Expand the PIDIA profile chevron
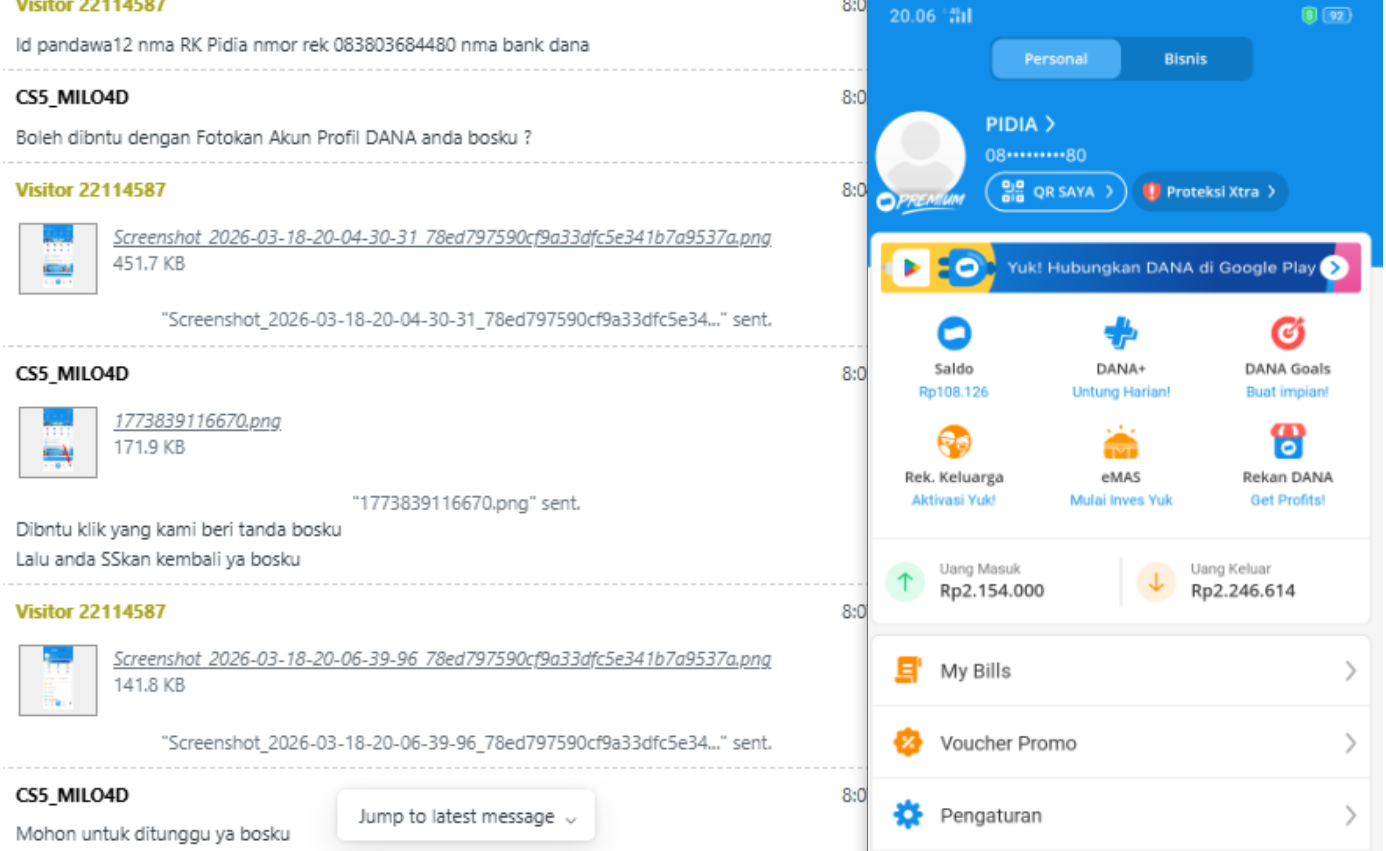The width and height of the screenshot is (1386, 851). [1050, 124]
